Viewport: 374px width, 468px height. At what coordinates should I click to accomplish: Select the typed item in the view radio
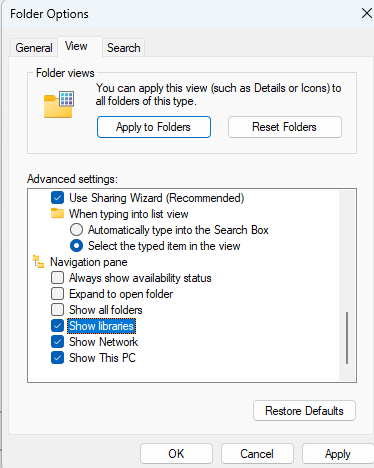click(x=76, y=246)
